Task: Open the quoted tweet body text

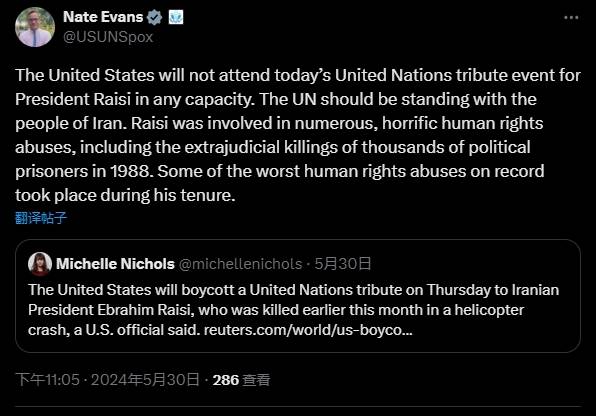Action: pyautogui.click(x=293, y=310)
